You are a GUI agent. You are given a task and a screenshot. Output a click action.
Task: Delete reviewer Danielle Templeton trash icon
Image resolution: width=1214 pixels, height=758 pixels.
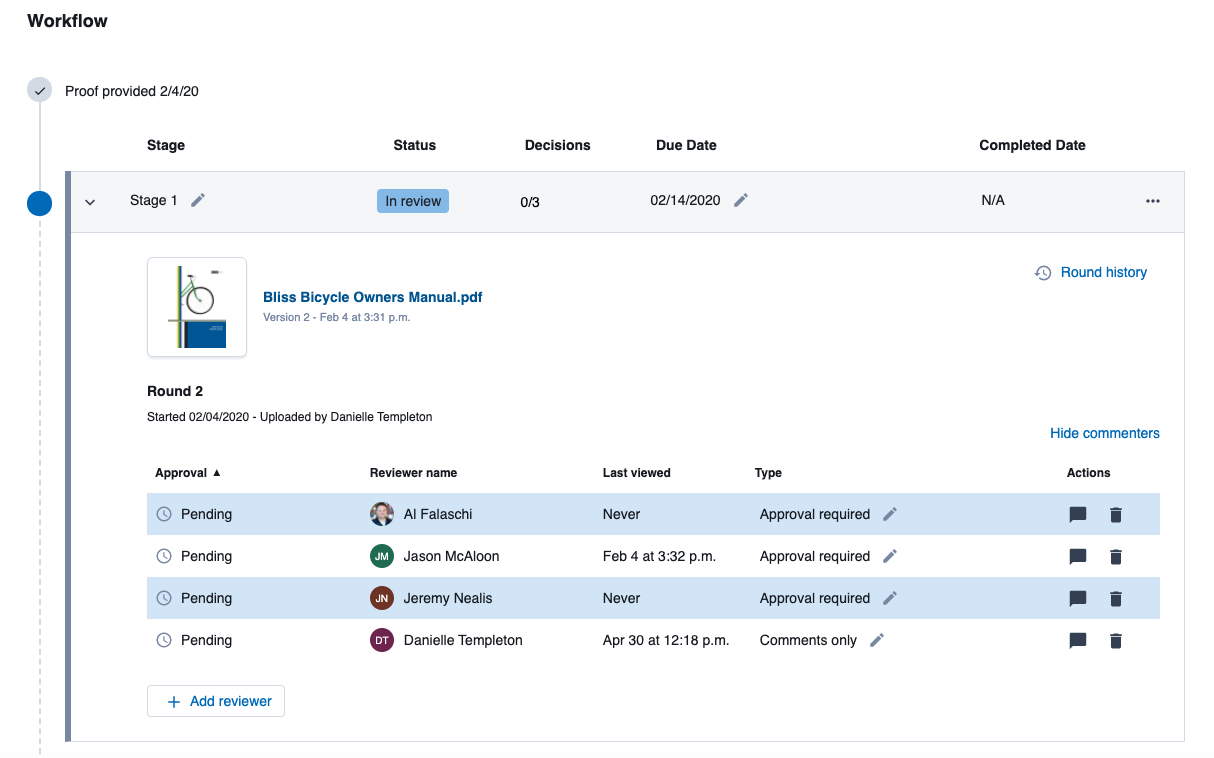1116,641
